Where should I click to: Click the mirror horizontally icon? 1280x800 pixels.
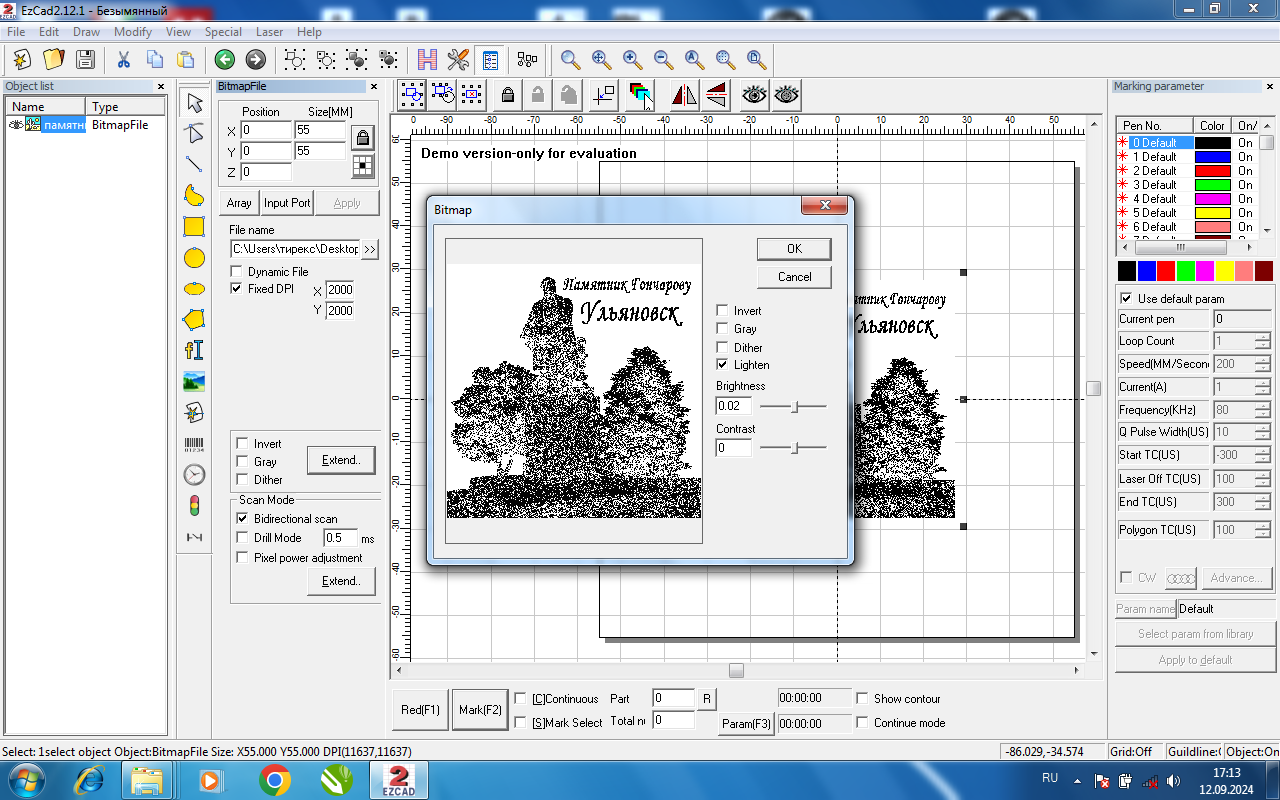(x=684, y=95)
